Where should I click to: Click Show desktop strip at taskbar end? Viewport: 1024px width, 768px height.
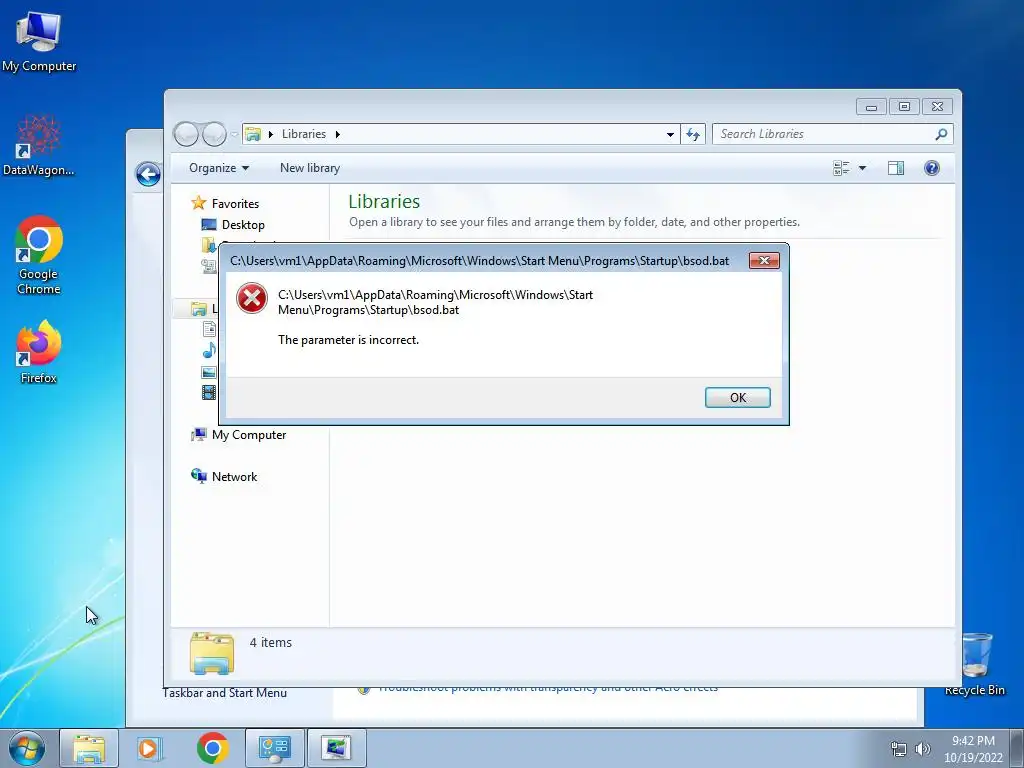(x=1017, y=748)
